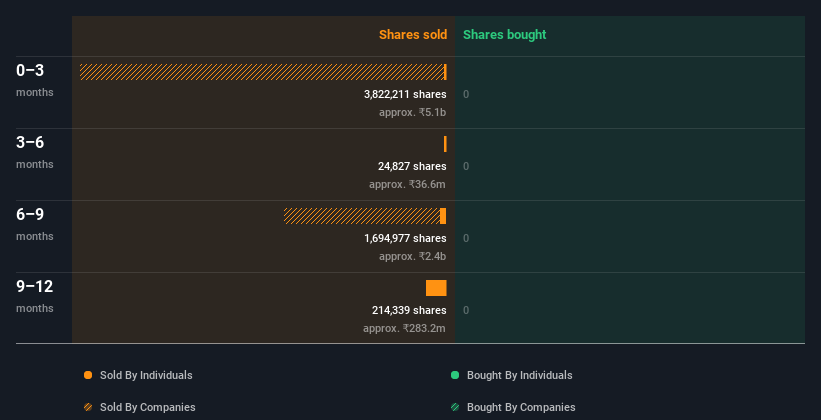The image size is (821, 420).
Task: Click the '0–3' months row label
Action: [30, 71]
